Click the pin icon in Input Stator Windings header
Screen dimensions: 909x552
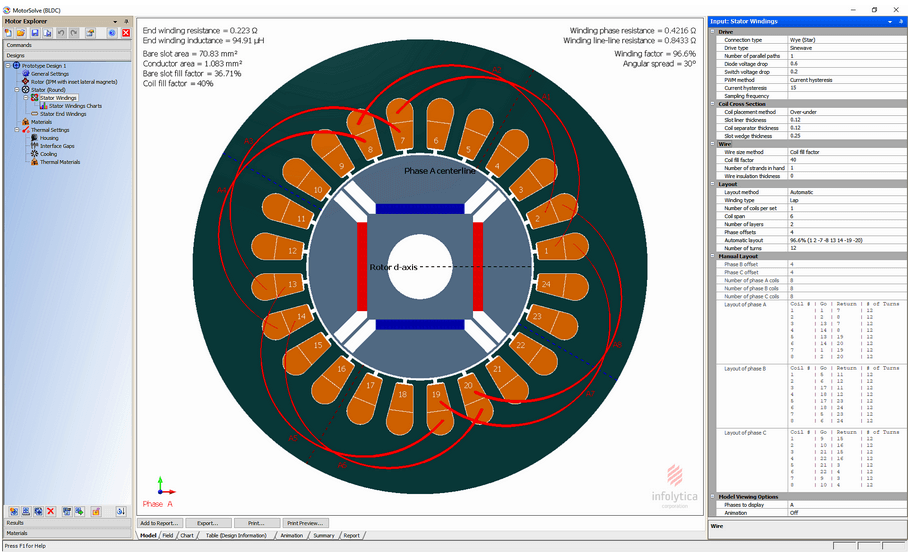click(901, 21)
